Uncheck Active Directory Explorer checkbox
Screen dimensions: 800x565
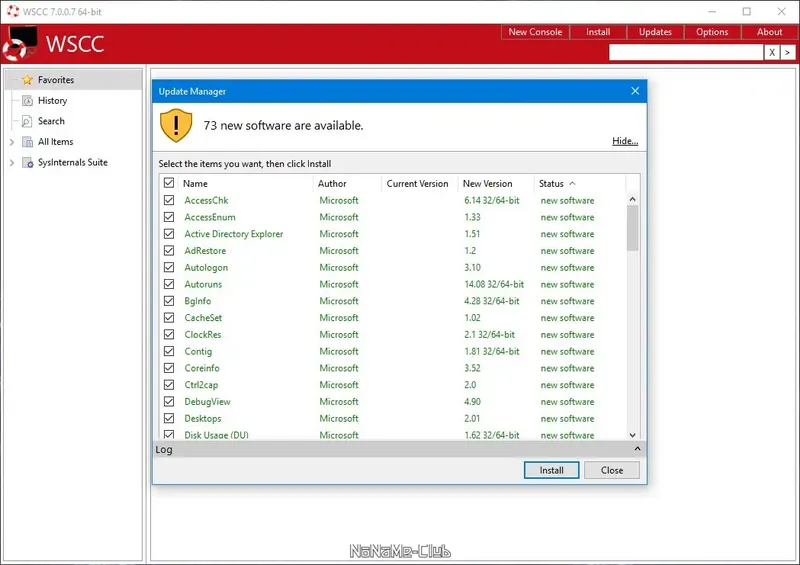pyautogui.click(x=169, y=234)
